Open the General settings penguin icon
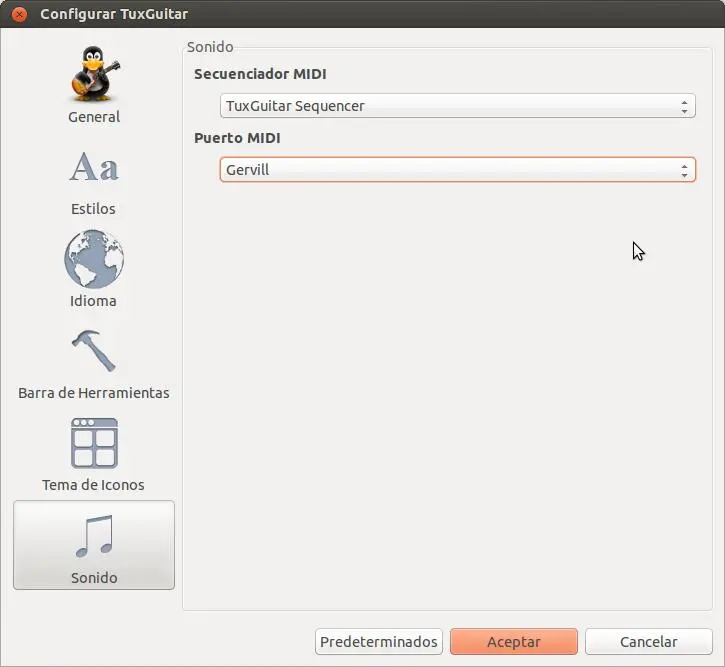The height and width of the screenshot is (667, 725). (x=94, y=74)
